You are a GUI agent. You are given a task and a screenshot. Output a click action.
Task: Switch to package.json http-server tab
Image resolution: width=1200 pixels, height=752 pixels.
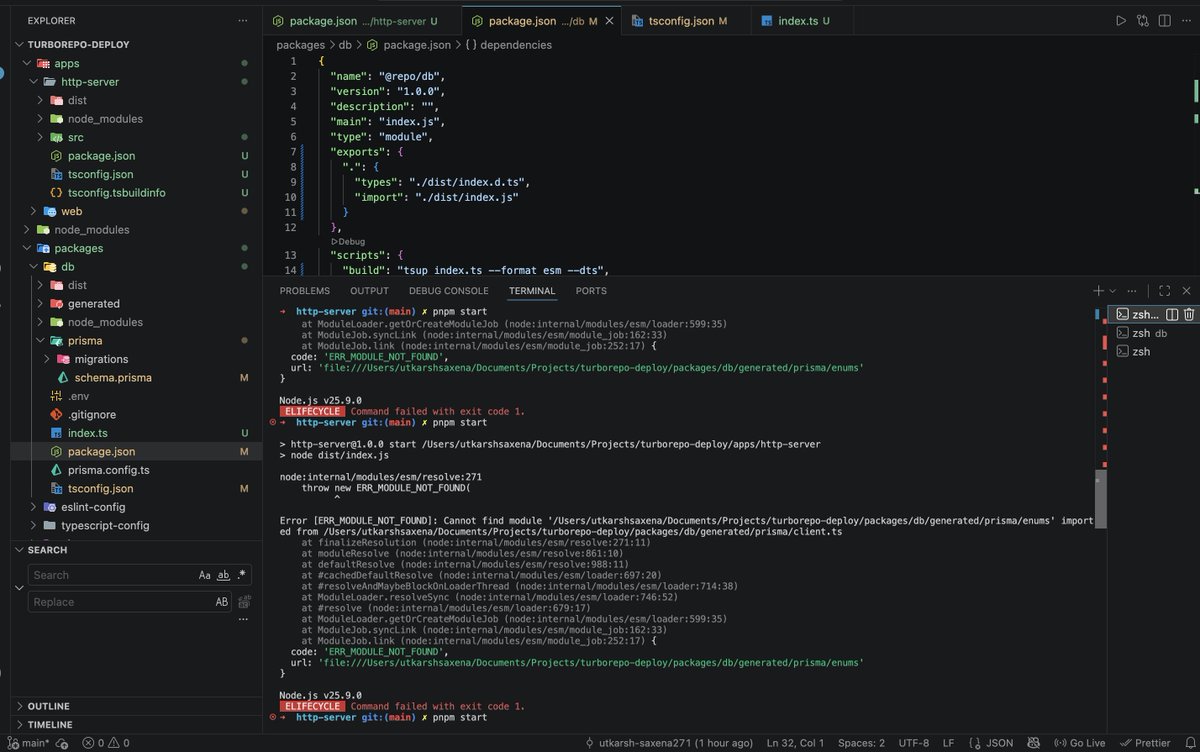pyautogui.click(x=362, y=20)
